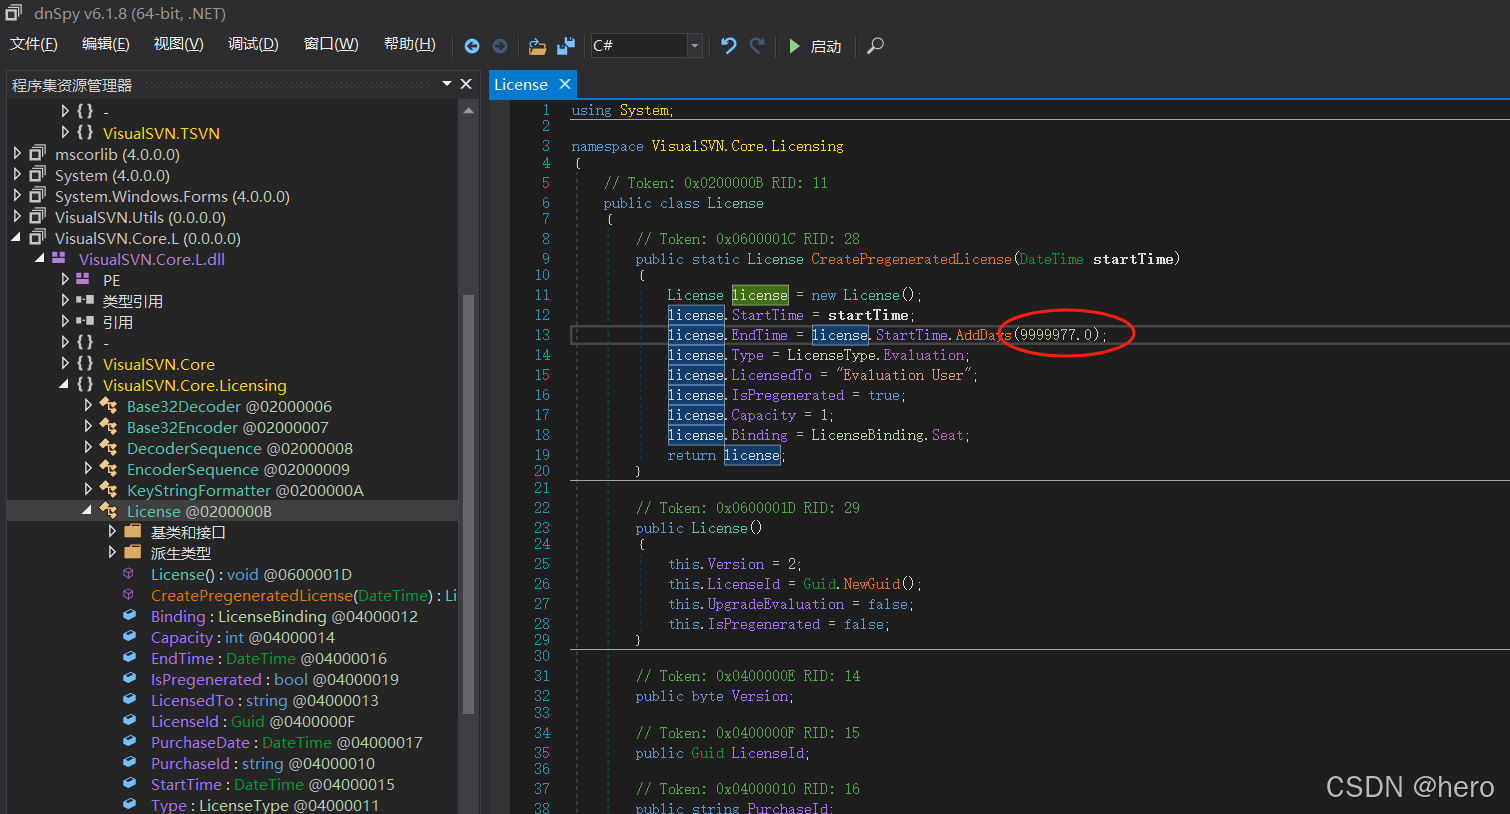This screenshot has height=814, width=1510.
Task: Click the redo icon
Action: coord(757,46)
